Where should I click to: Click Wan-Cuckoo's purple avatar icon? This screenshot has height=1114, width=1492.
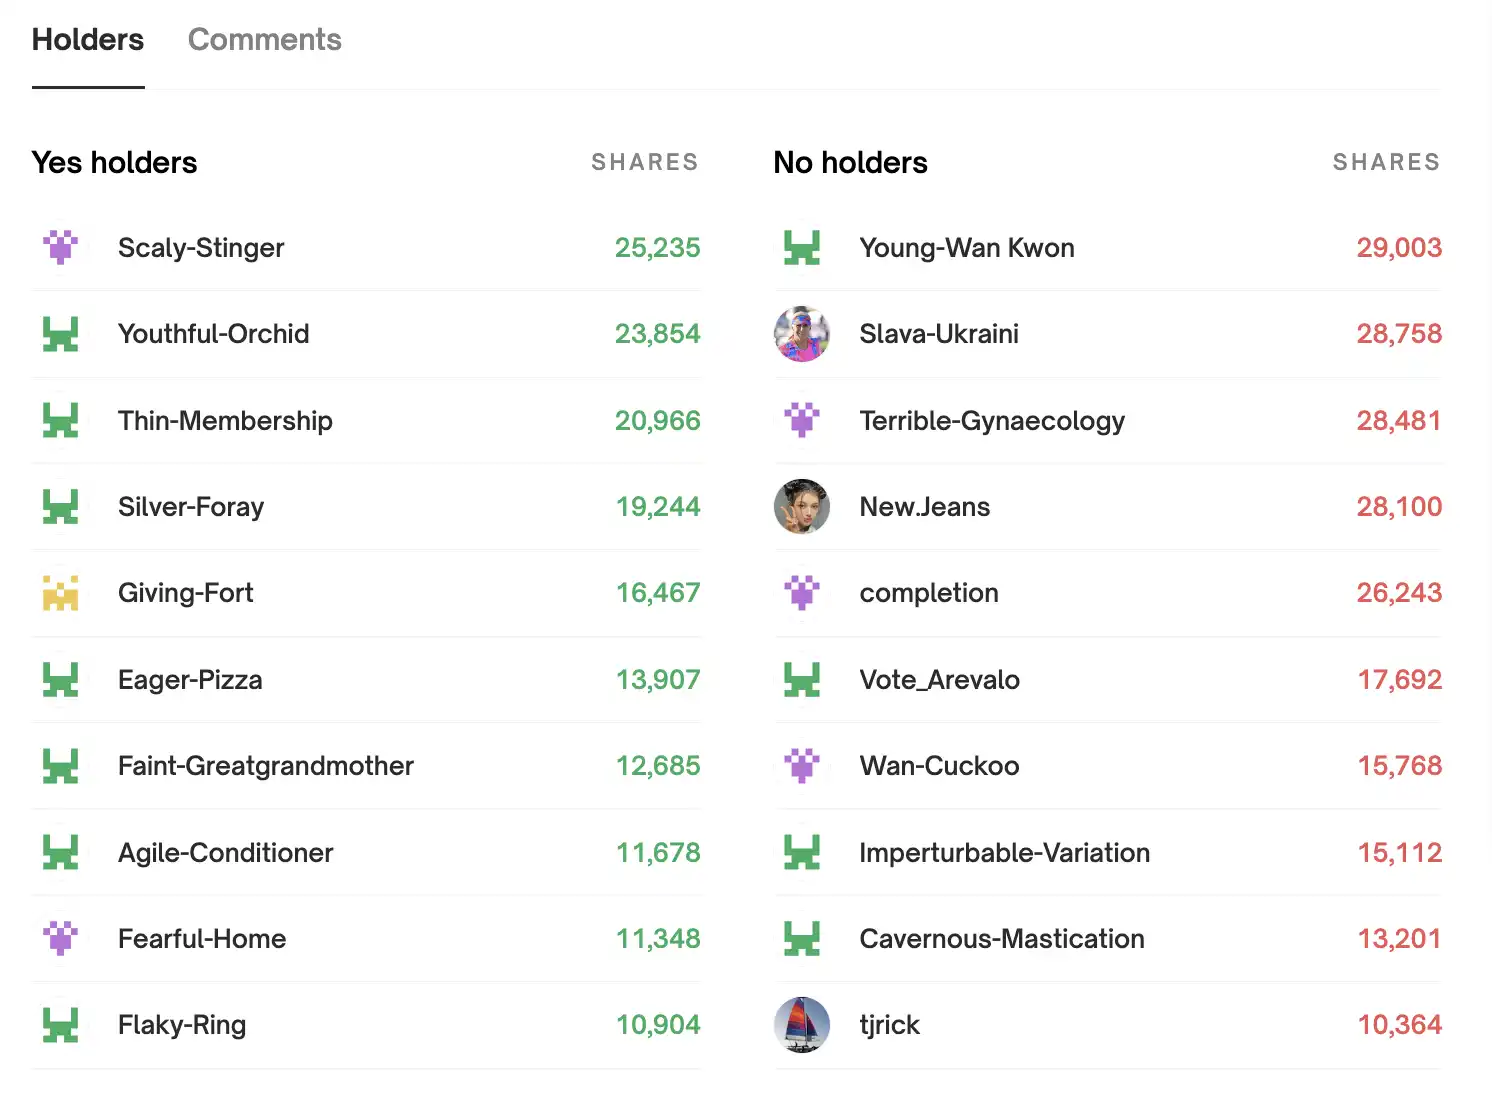click(x=802, y=766)
